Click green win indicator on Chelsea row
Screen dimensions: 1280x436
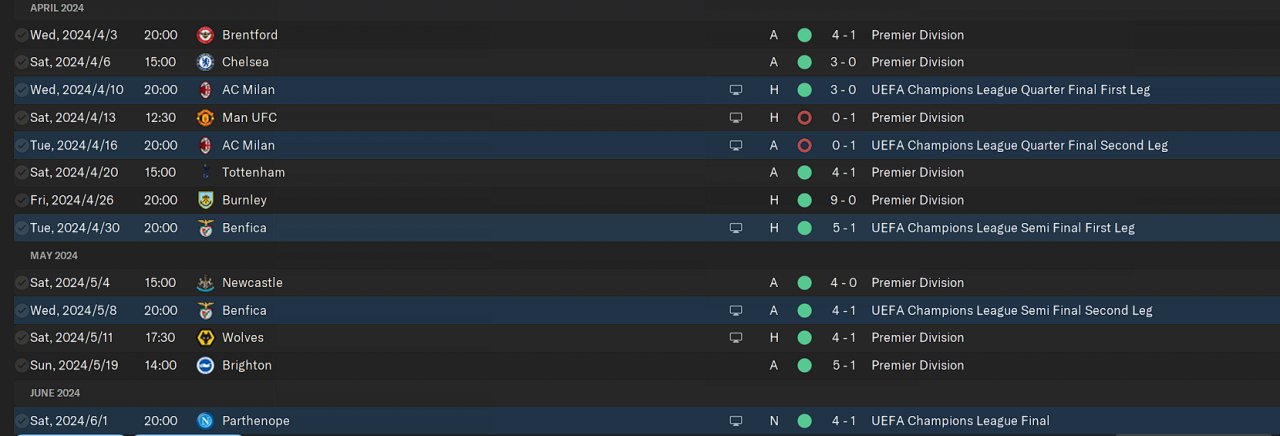point(804,62)
